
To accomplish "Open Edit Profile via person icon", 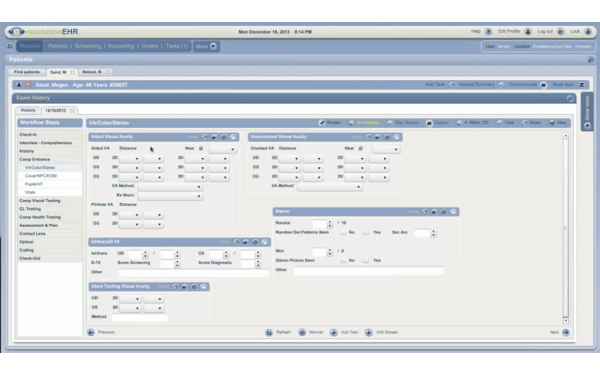I will (x=528, y=32).
